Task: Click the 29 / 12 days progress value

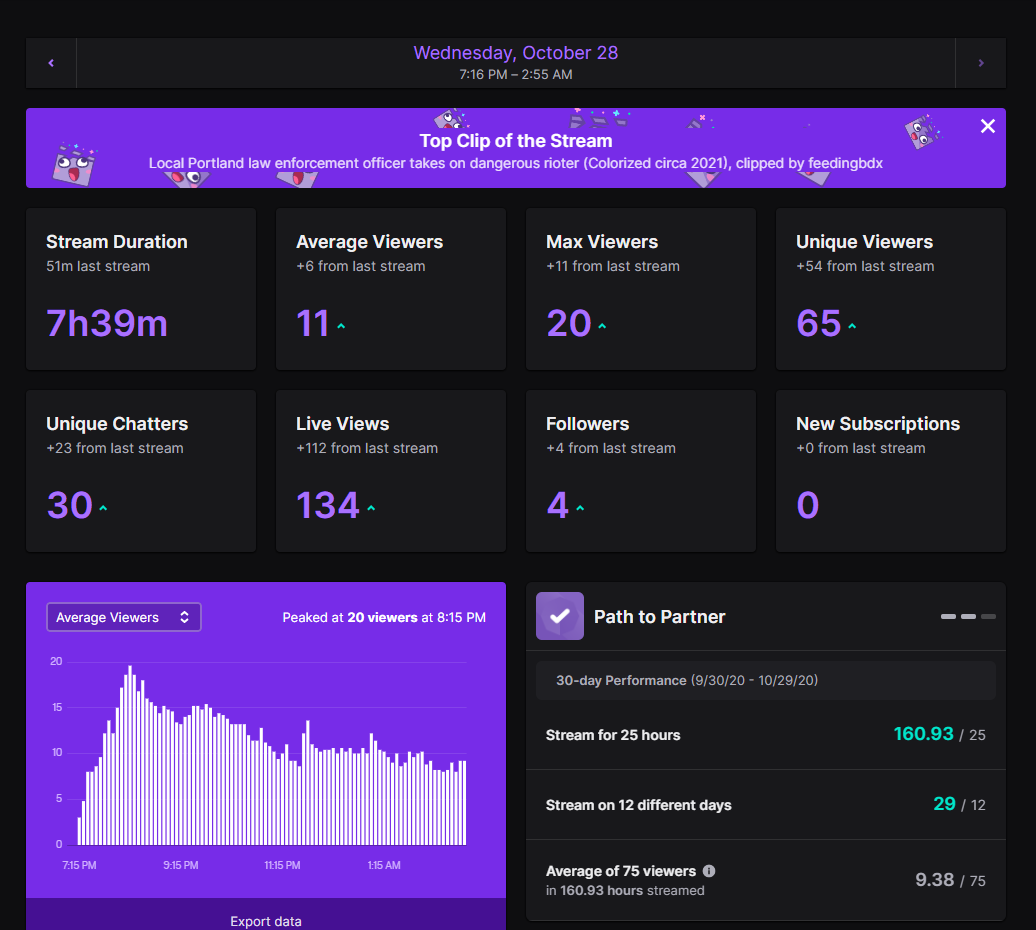Action: pos(959,804)
